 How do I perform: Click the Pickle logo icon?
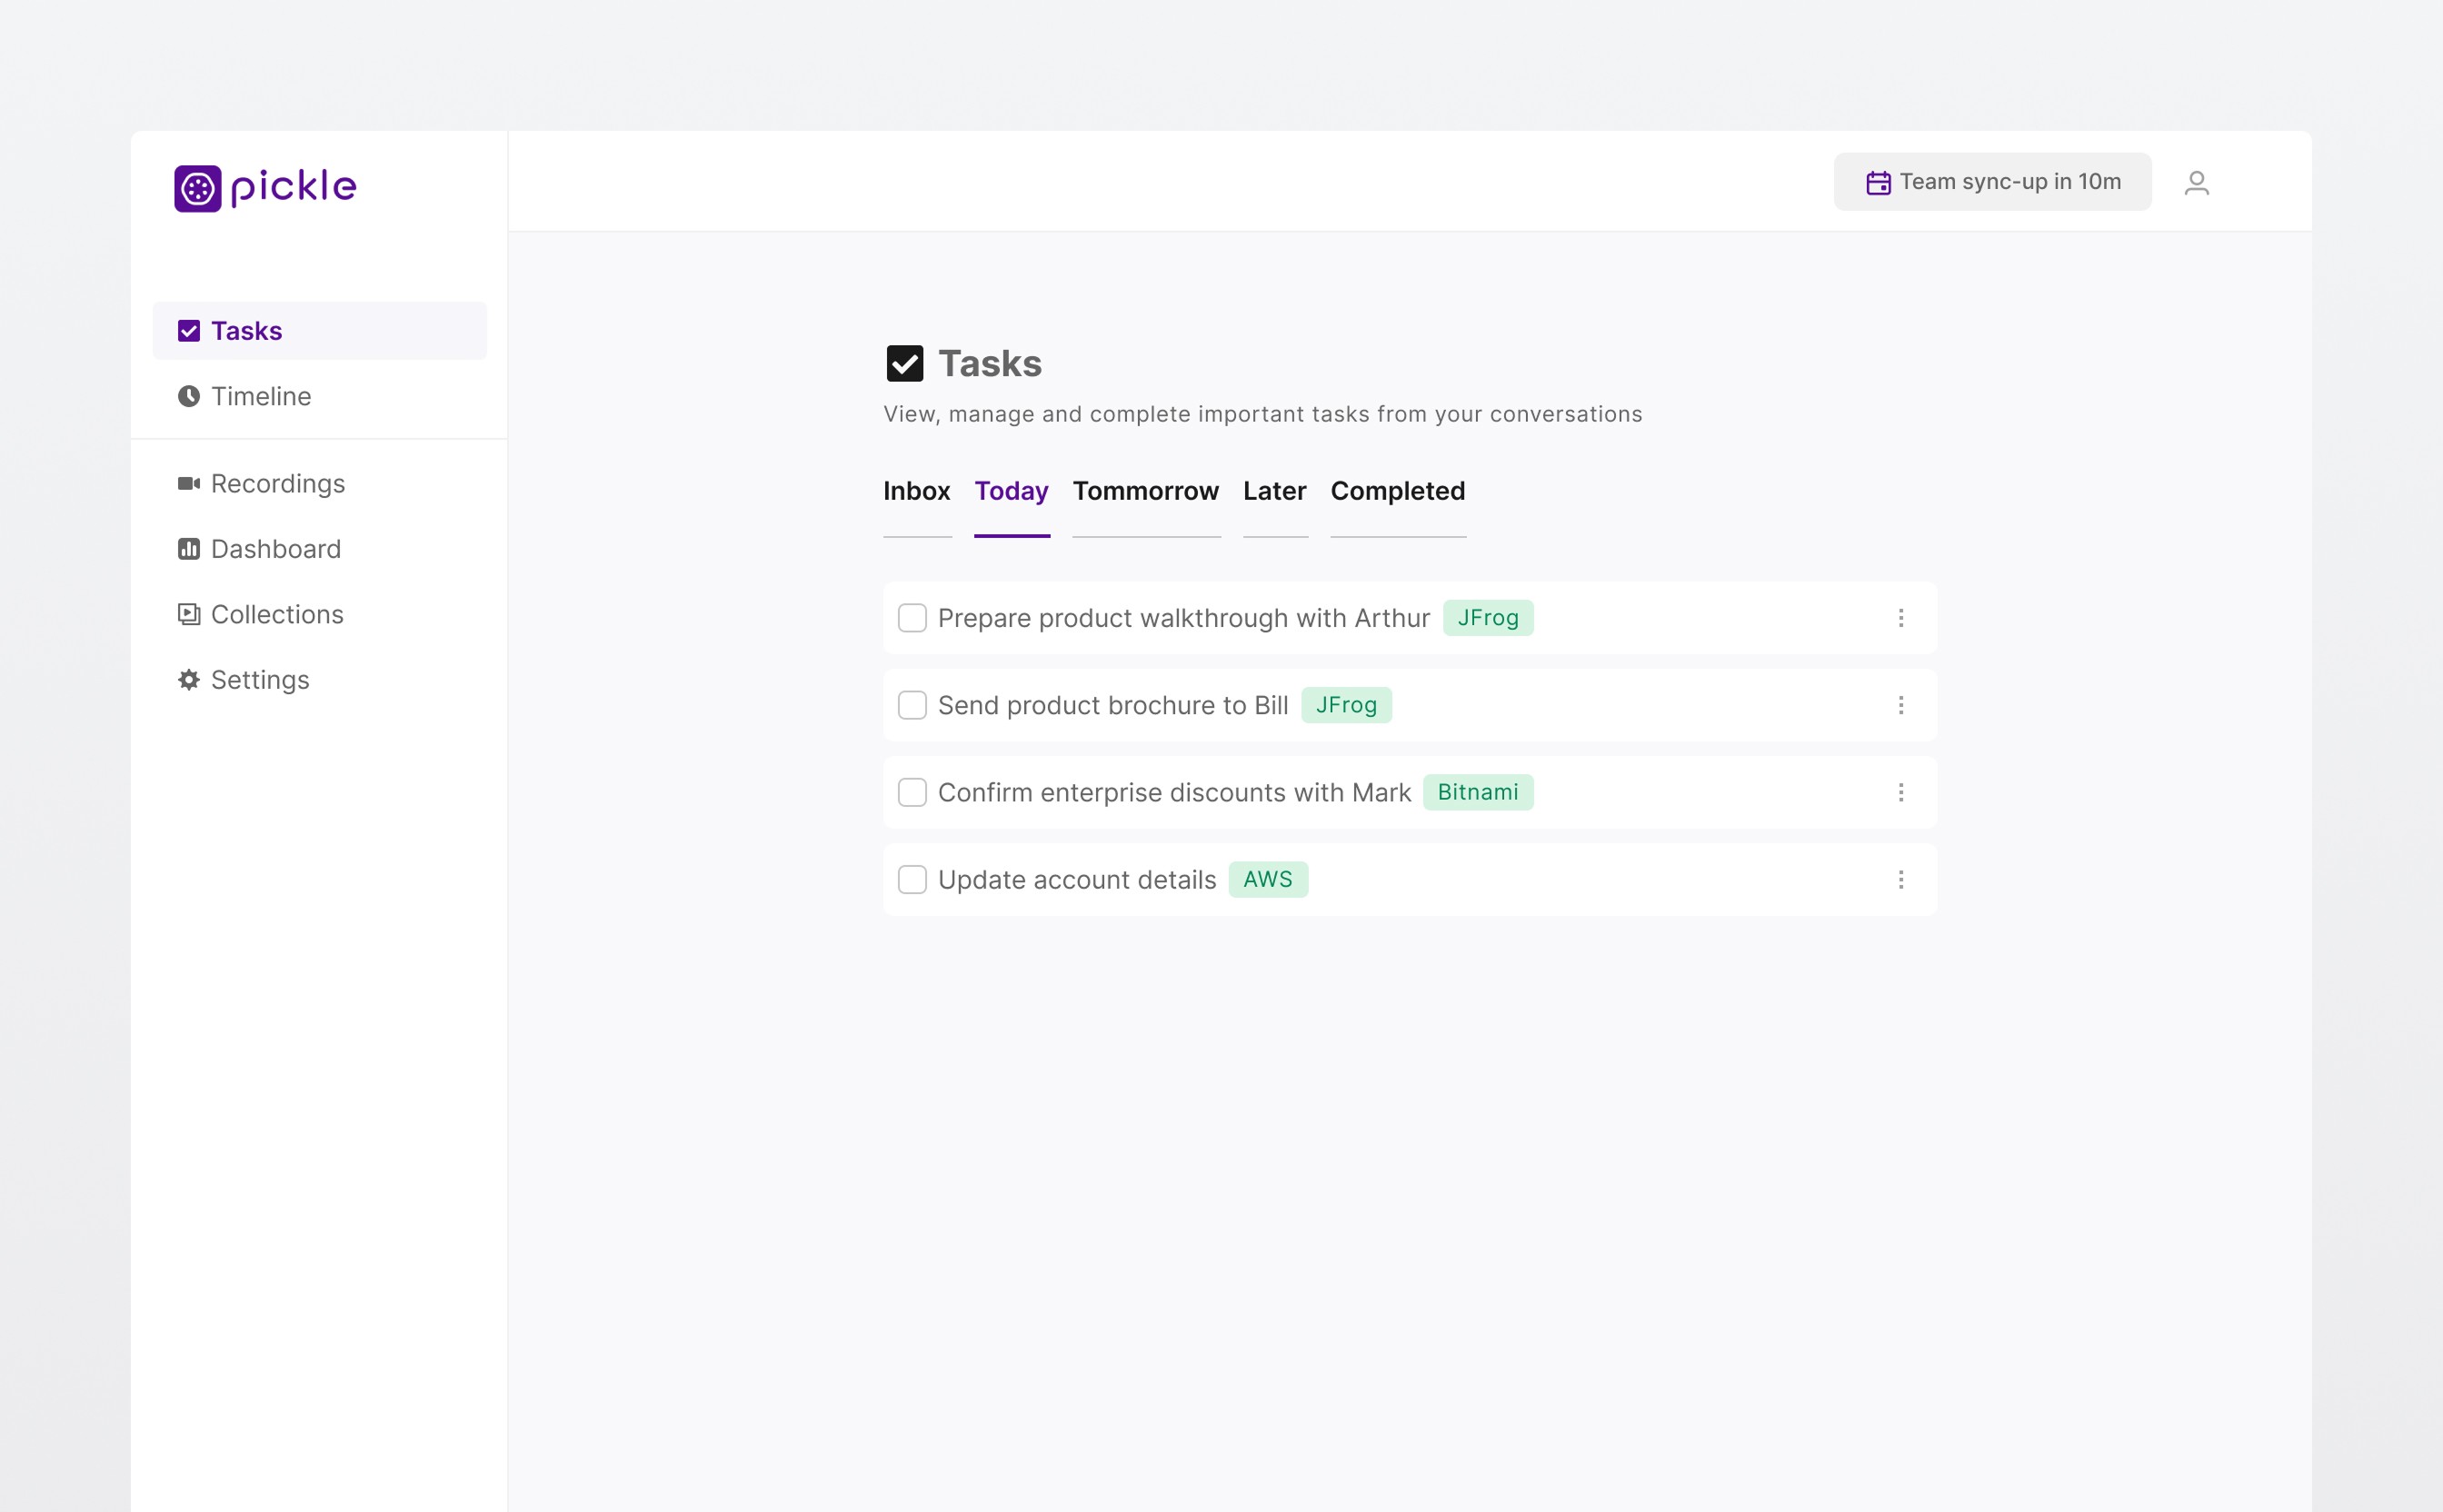point(197,188)
